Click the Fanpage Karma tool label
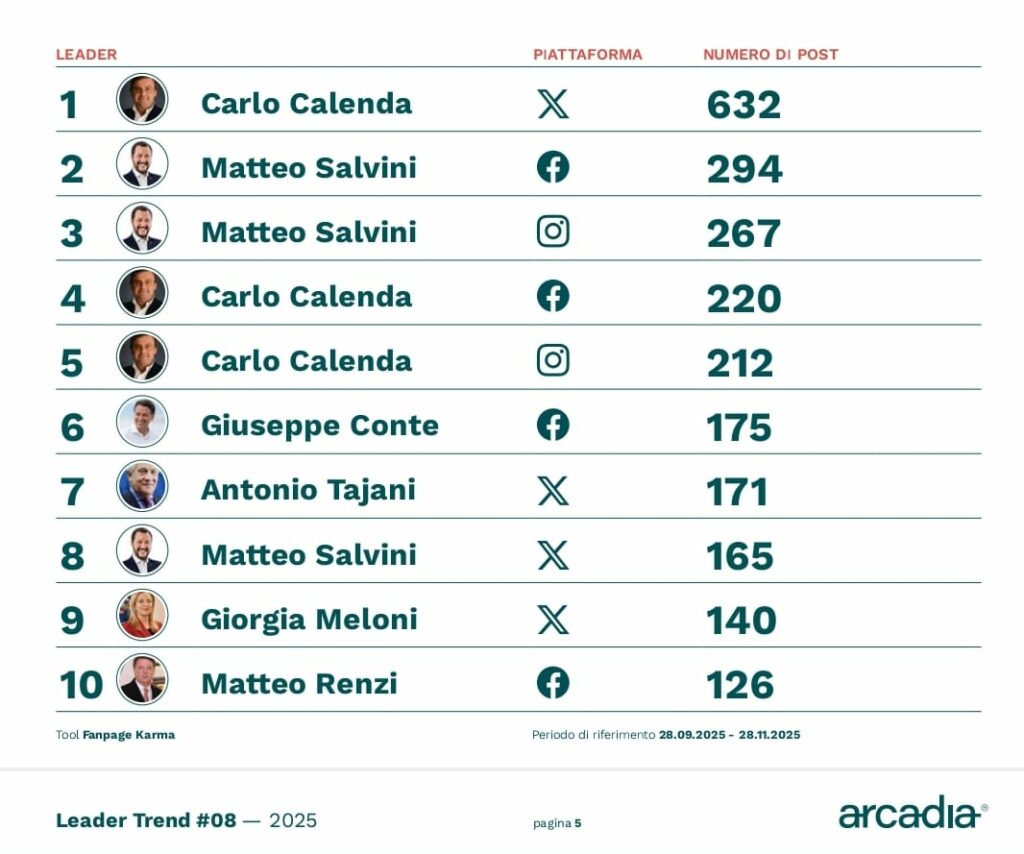 (128, 735)
